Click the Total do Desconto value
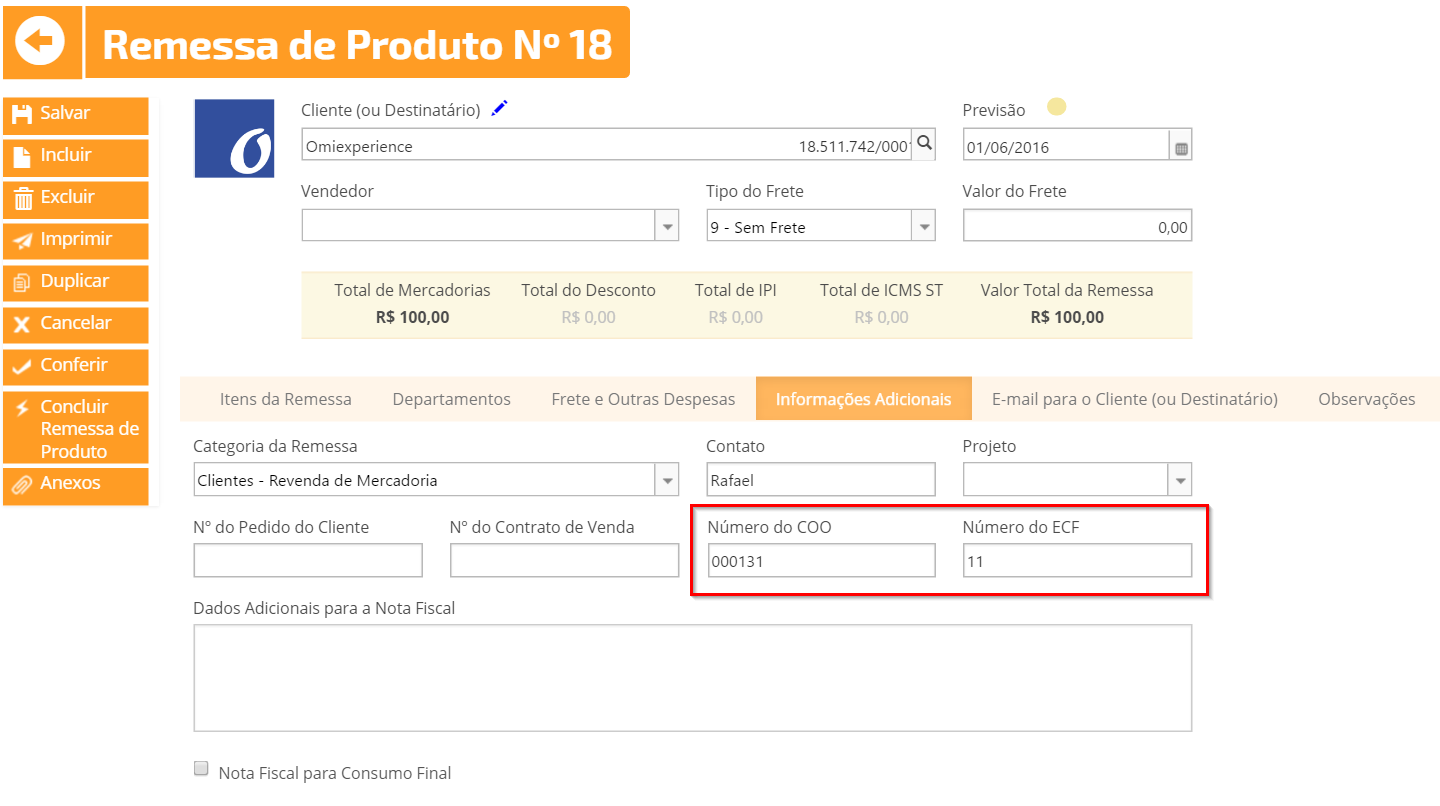The height and width of the screenshot is (806, 1440). point(588,317)
